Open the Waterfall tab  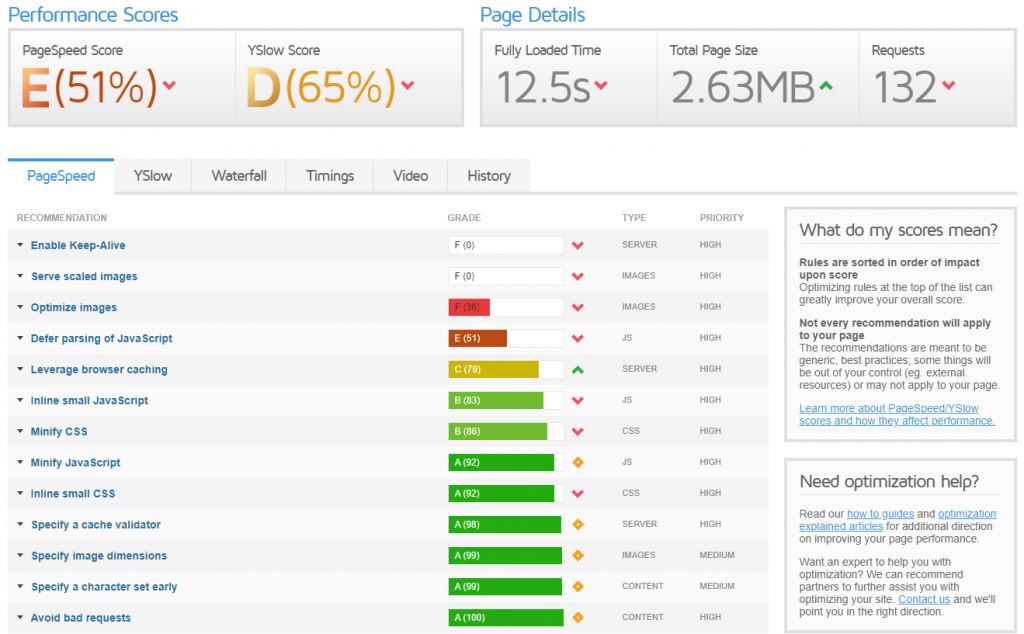point(239,176)
